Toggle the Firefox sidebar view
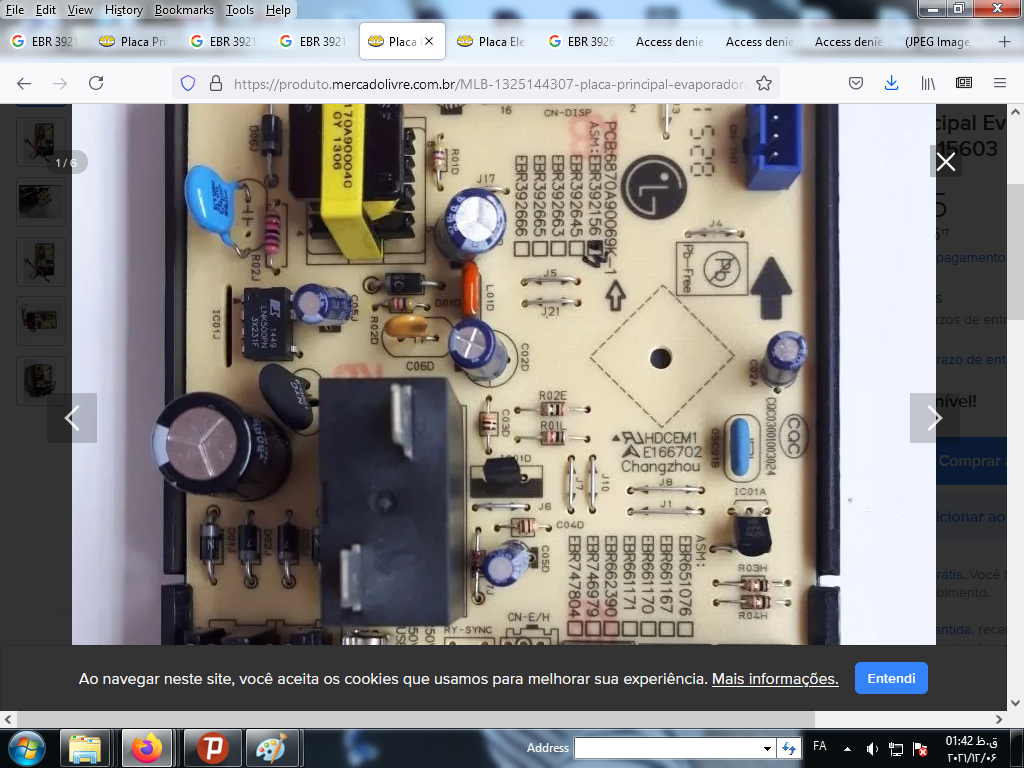This screenshot has width=1024, height=768. click(x=964, y=83)
